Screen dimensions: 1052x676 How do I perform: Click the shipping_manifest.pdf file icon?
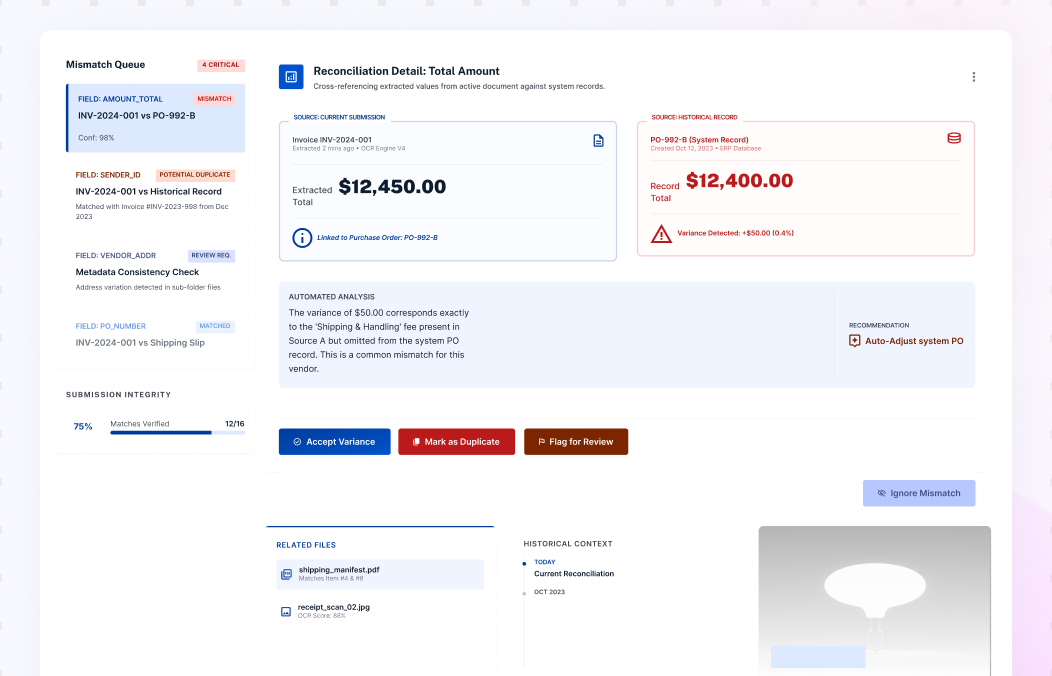[x=286, y=574]
